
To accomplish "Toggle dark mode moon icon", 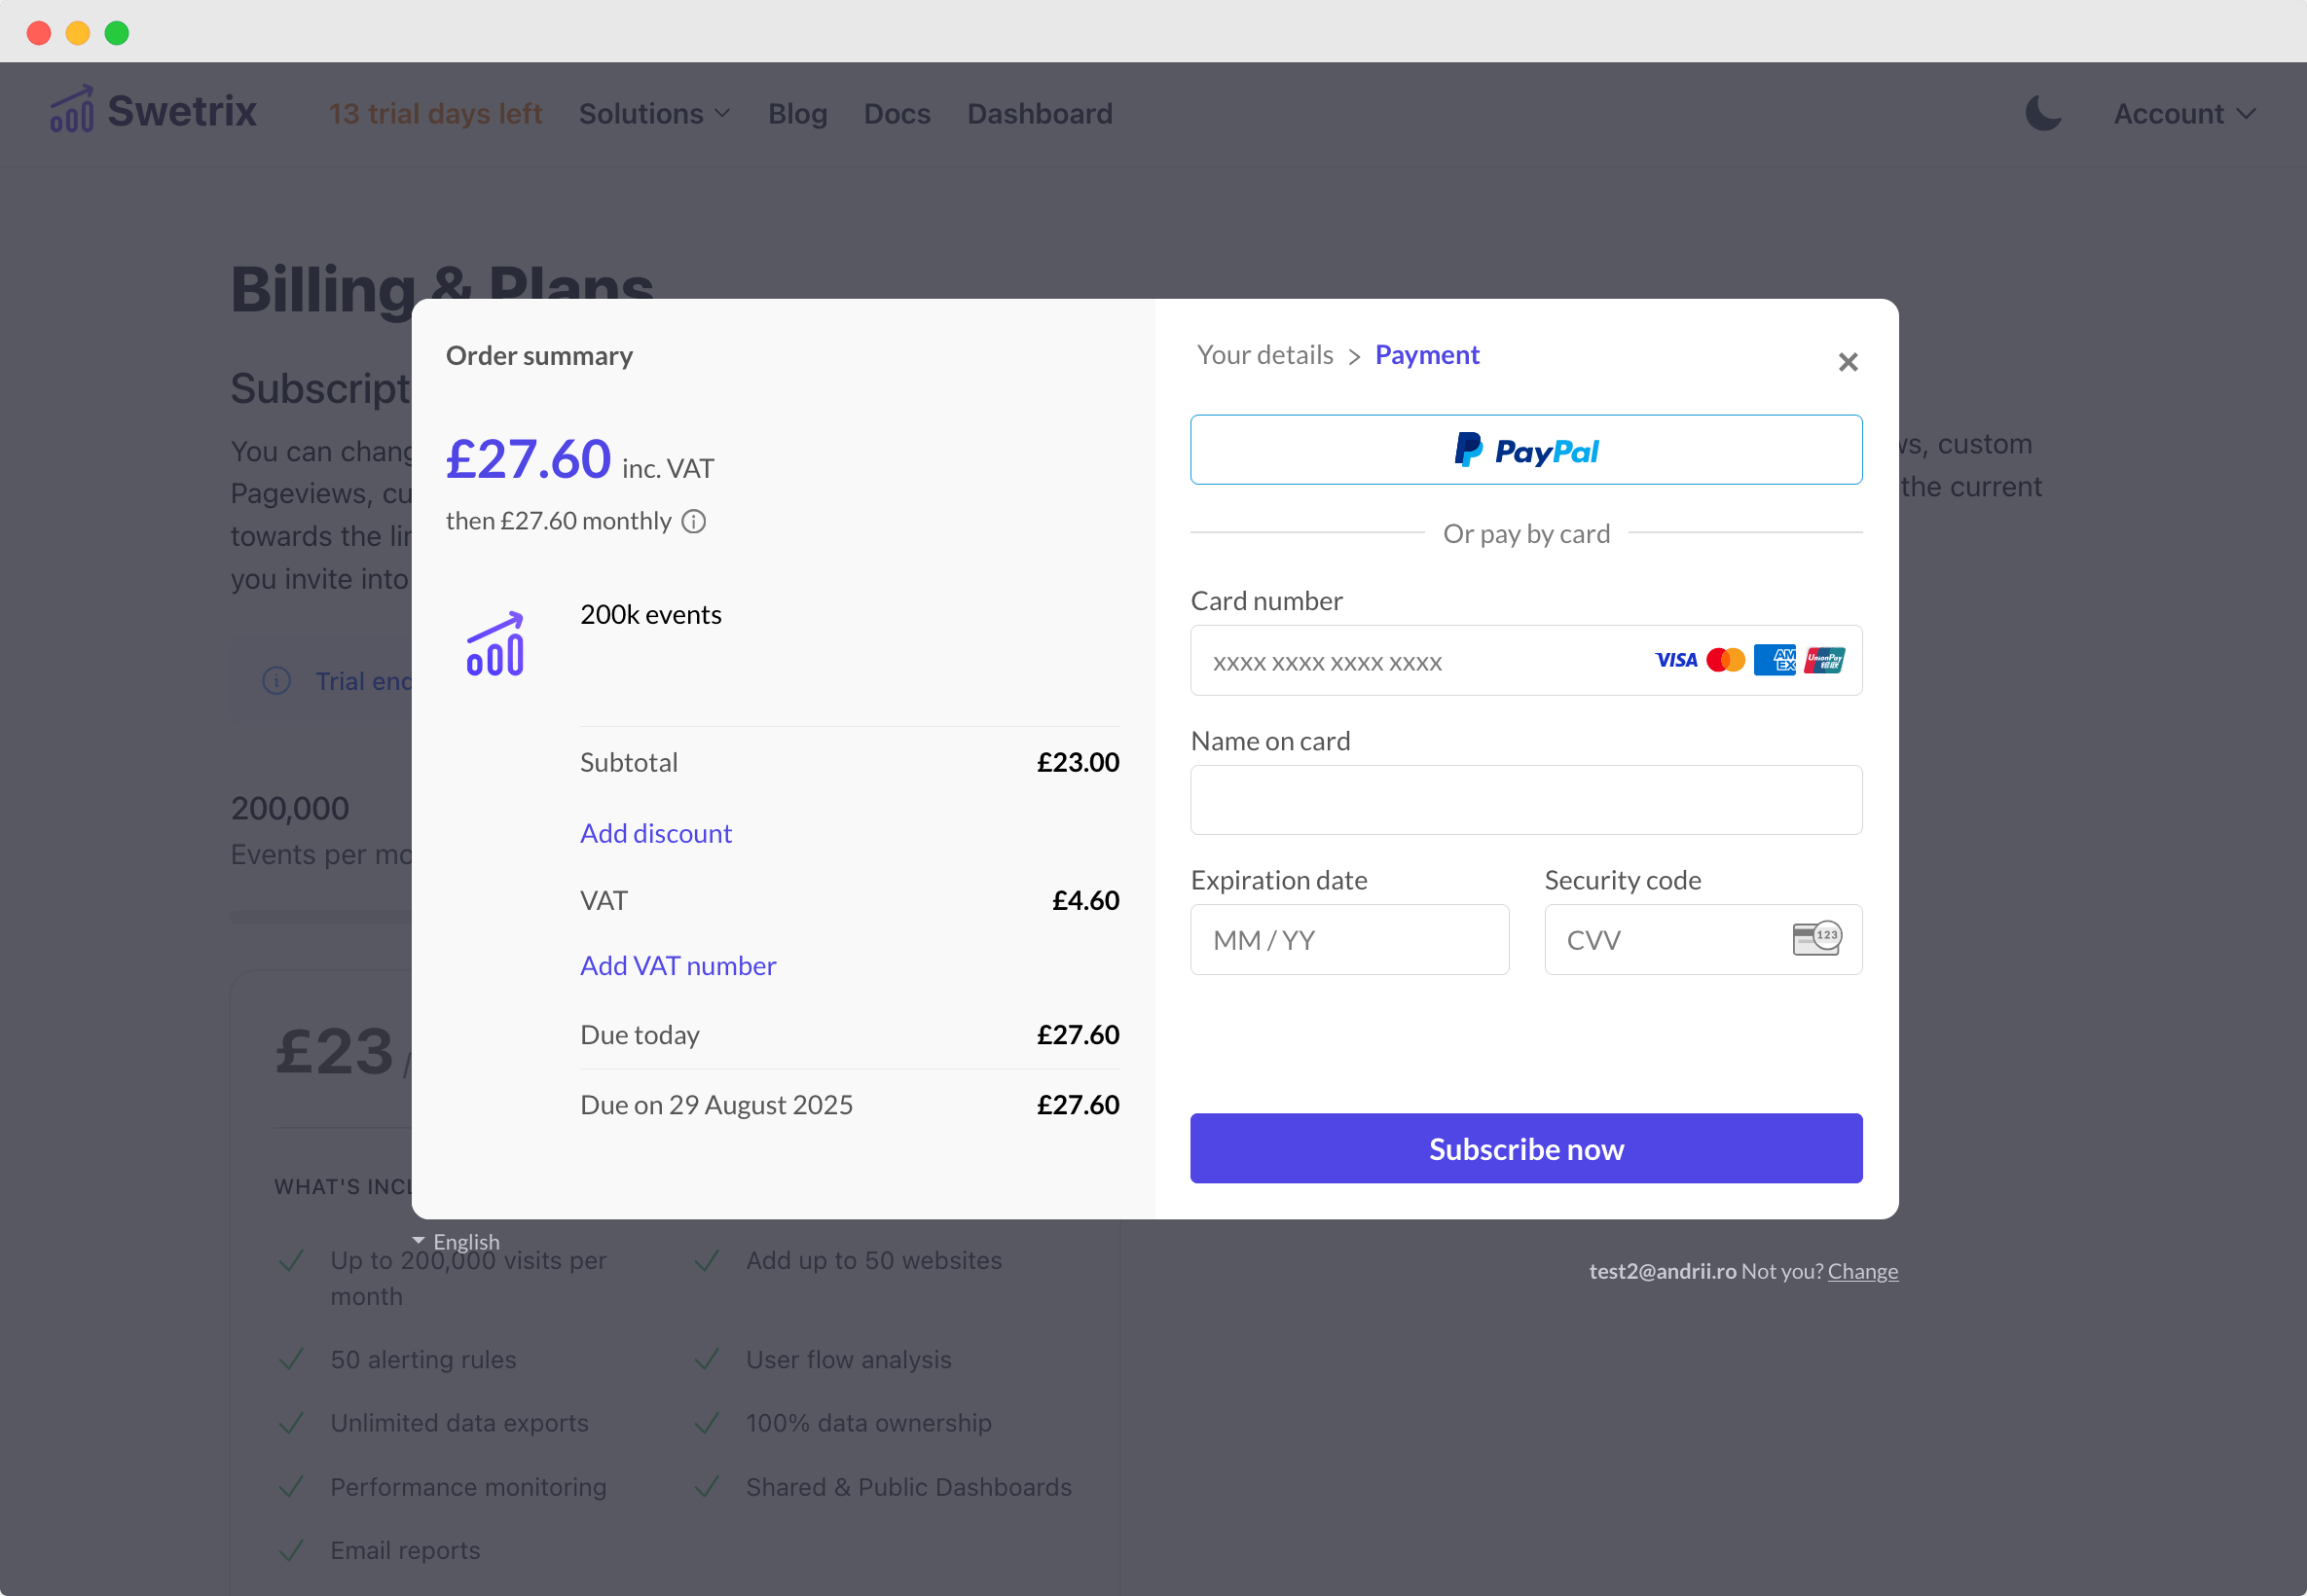I will click(x=2042, y=114).
